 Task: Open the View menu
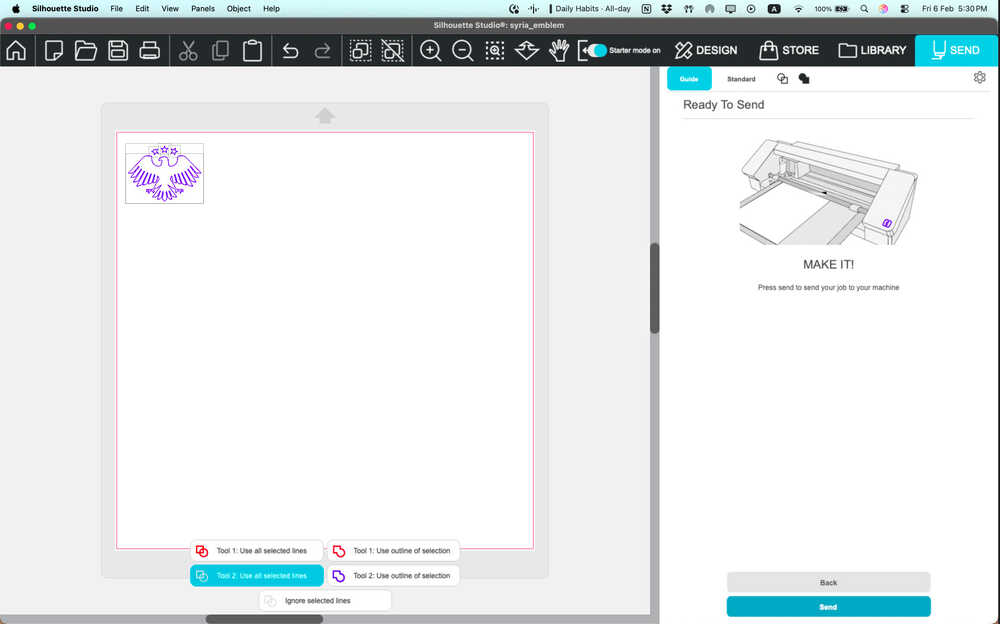pyautogui.click(x=170, y=9)
